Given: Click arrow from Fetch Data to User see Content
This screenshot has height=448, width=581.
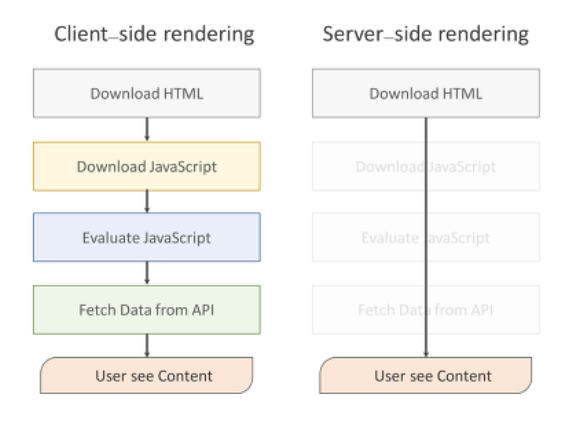Looking at the screenshot, I should point(147,345).
